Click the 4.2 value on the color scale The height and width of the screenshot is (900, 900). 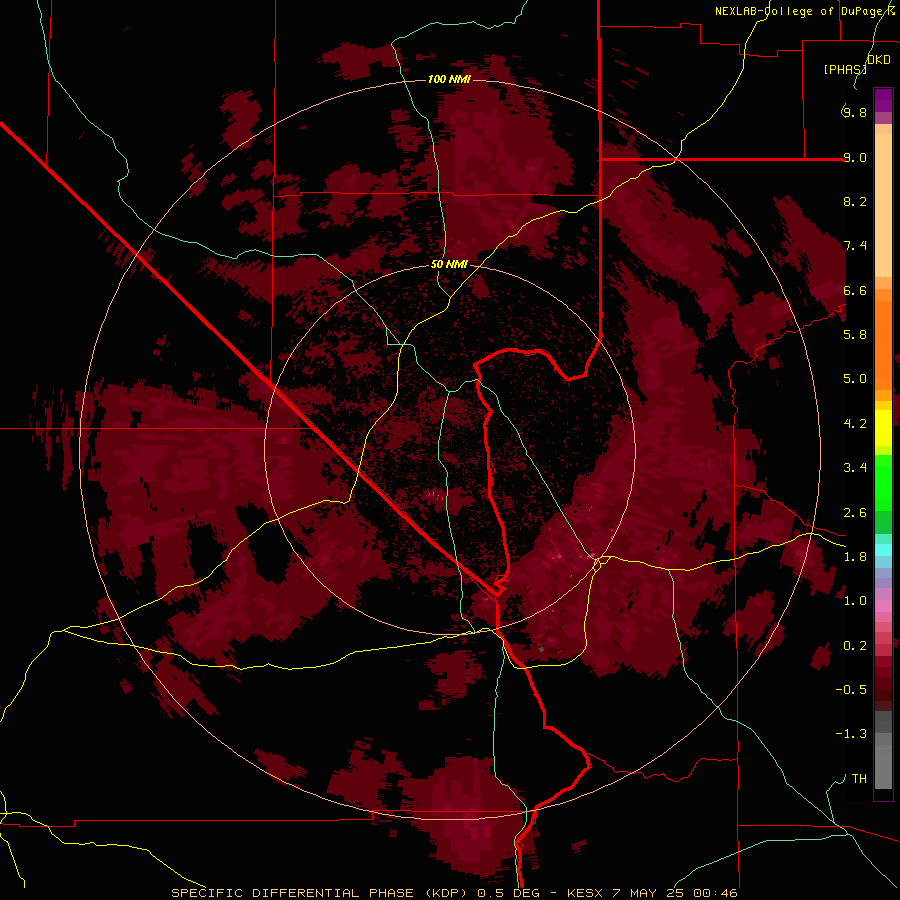(855, 424)
